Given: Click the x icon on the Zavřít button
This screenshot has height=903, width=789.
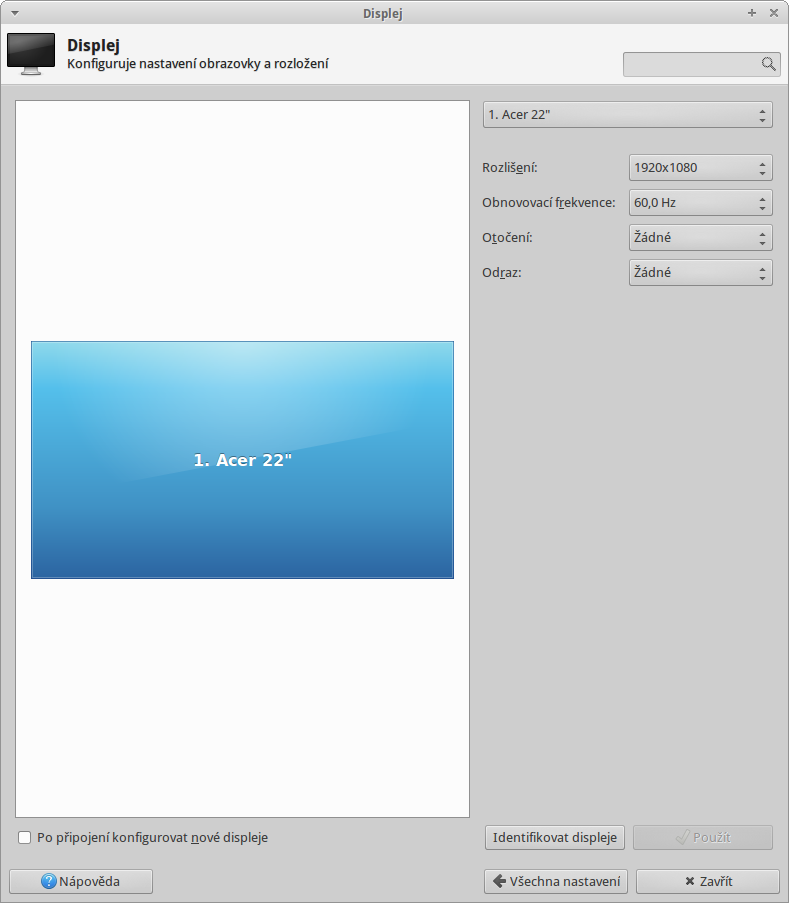Looking at the screenshot, I should tap(689, 882).
